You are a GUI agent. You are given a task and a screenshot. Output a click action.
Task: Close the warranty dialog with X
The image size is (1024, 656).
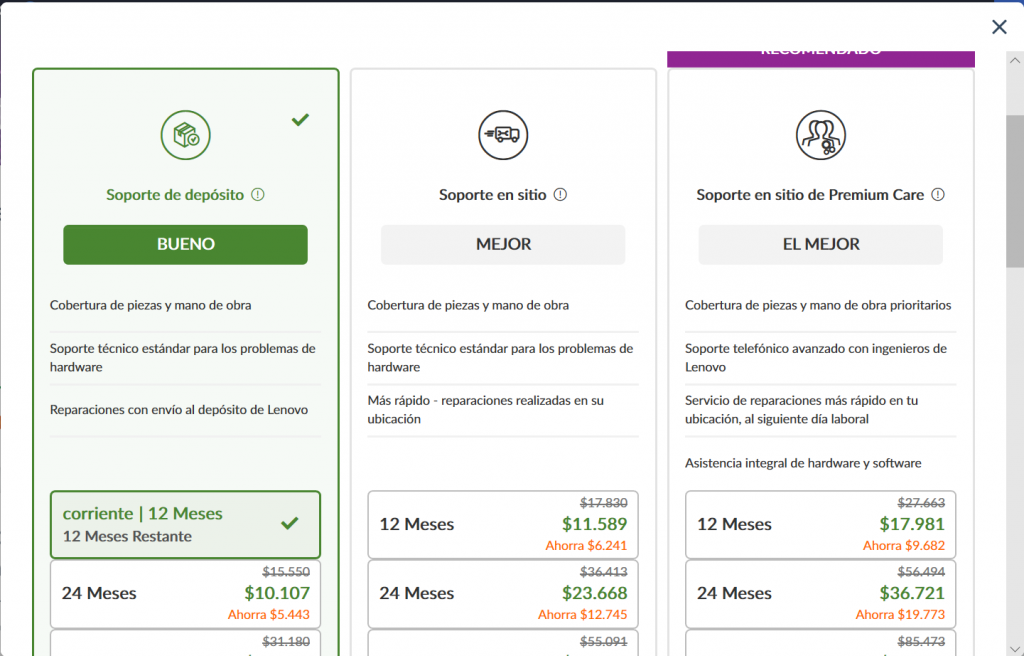pyautogui.click(x=999, y=27)
